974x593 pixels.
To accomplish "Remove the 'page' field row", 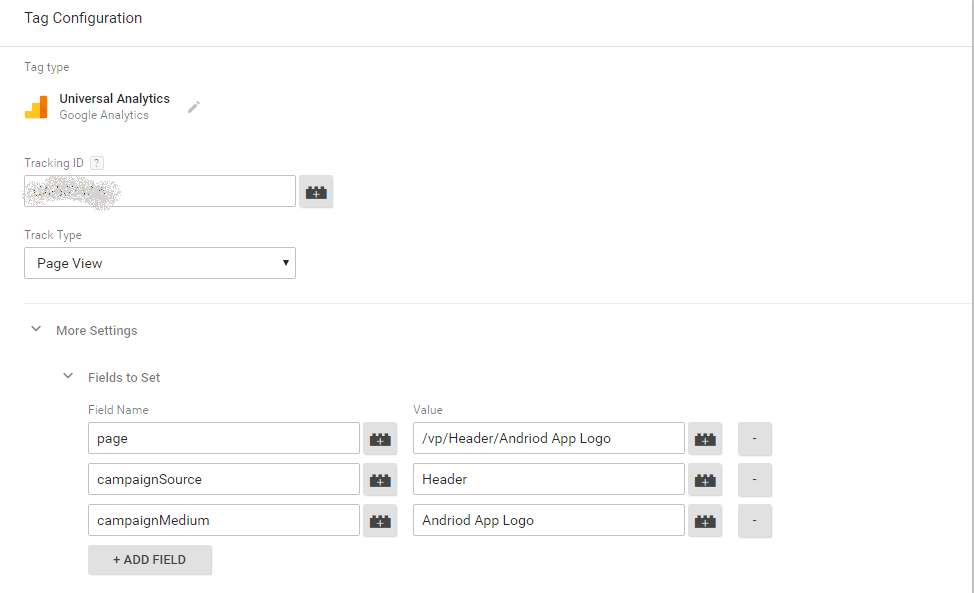I will coord(755,439).
